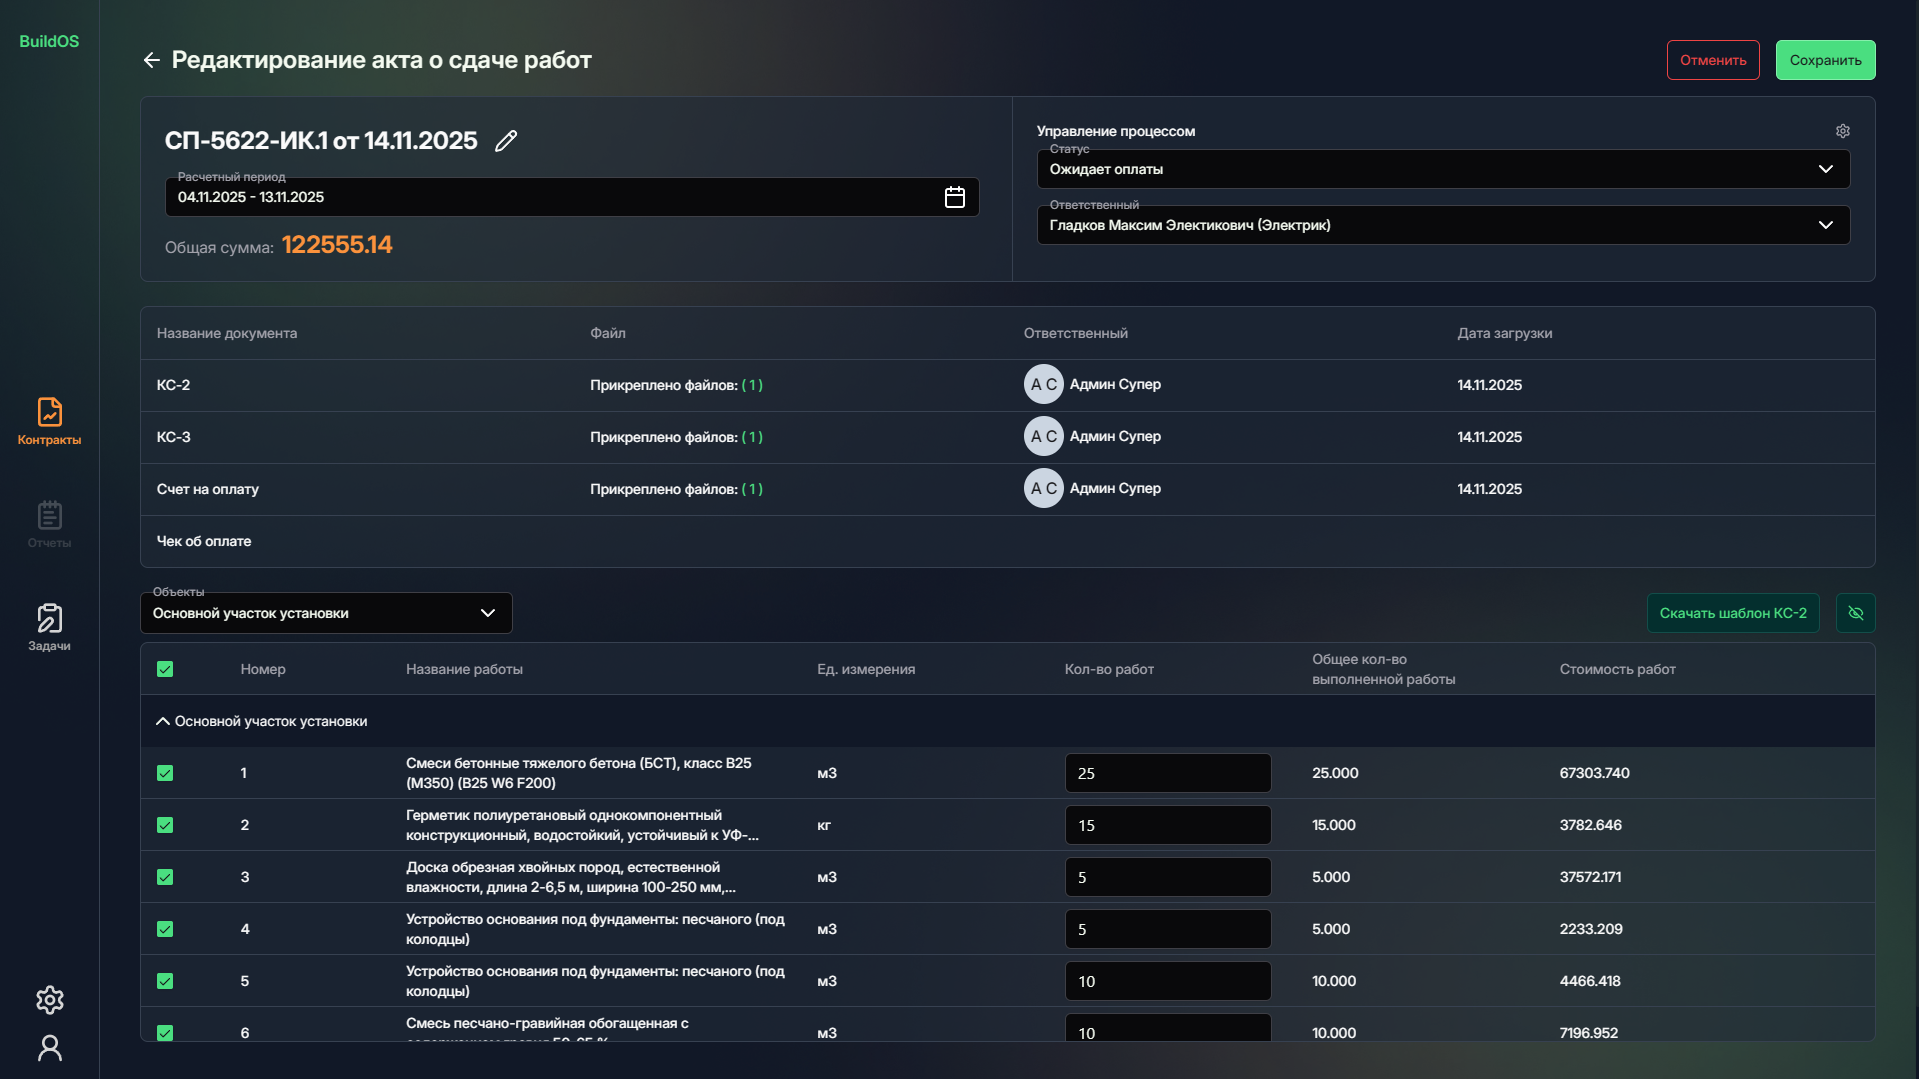Go to Отчеты in the sidebar

pos(49,524)
